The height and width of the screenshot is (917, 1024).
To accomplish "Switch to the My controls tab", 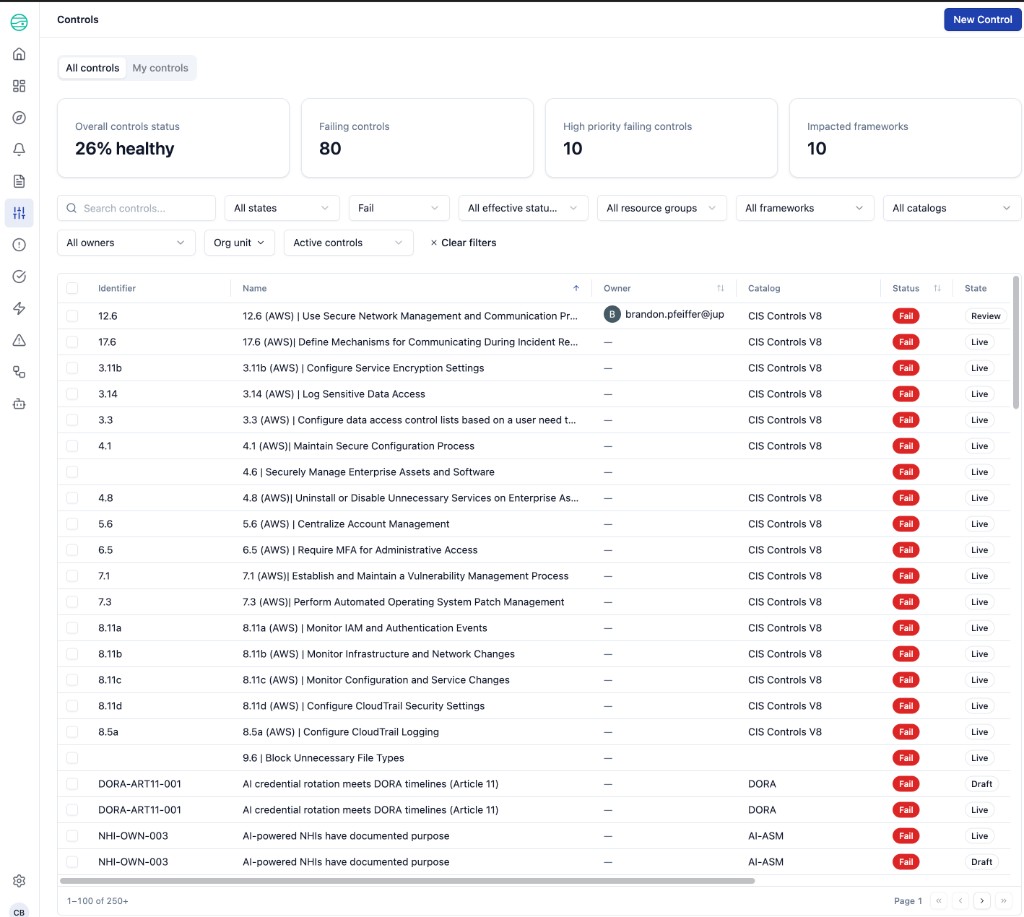I will (160, 68).
